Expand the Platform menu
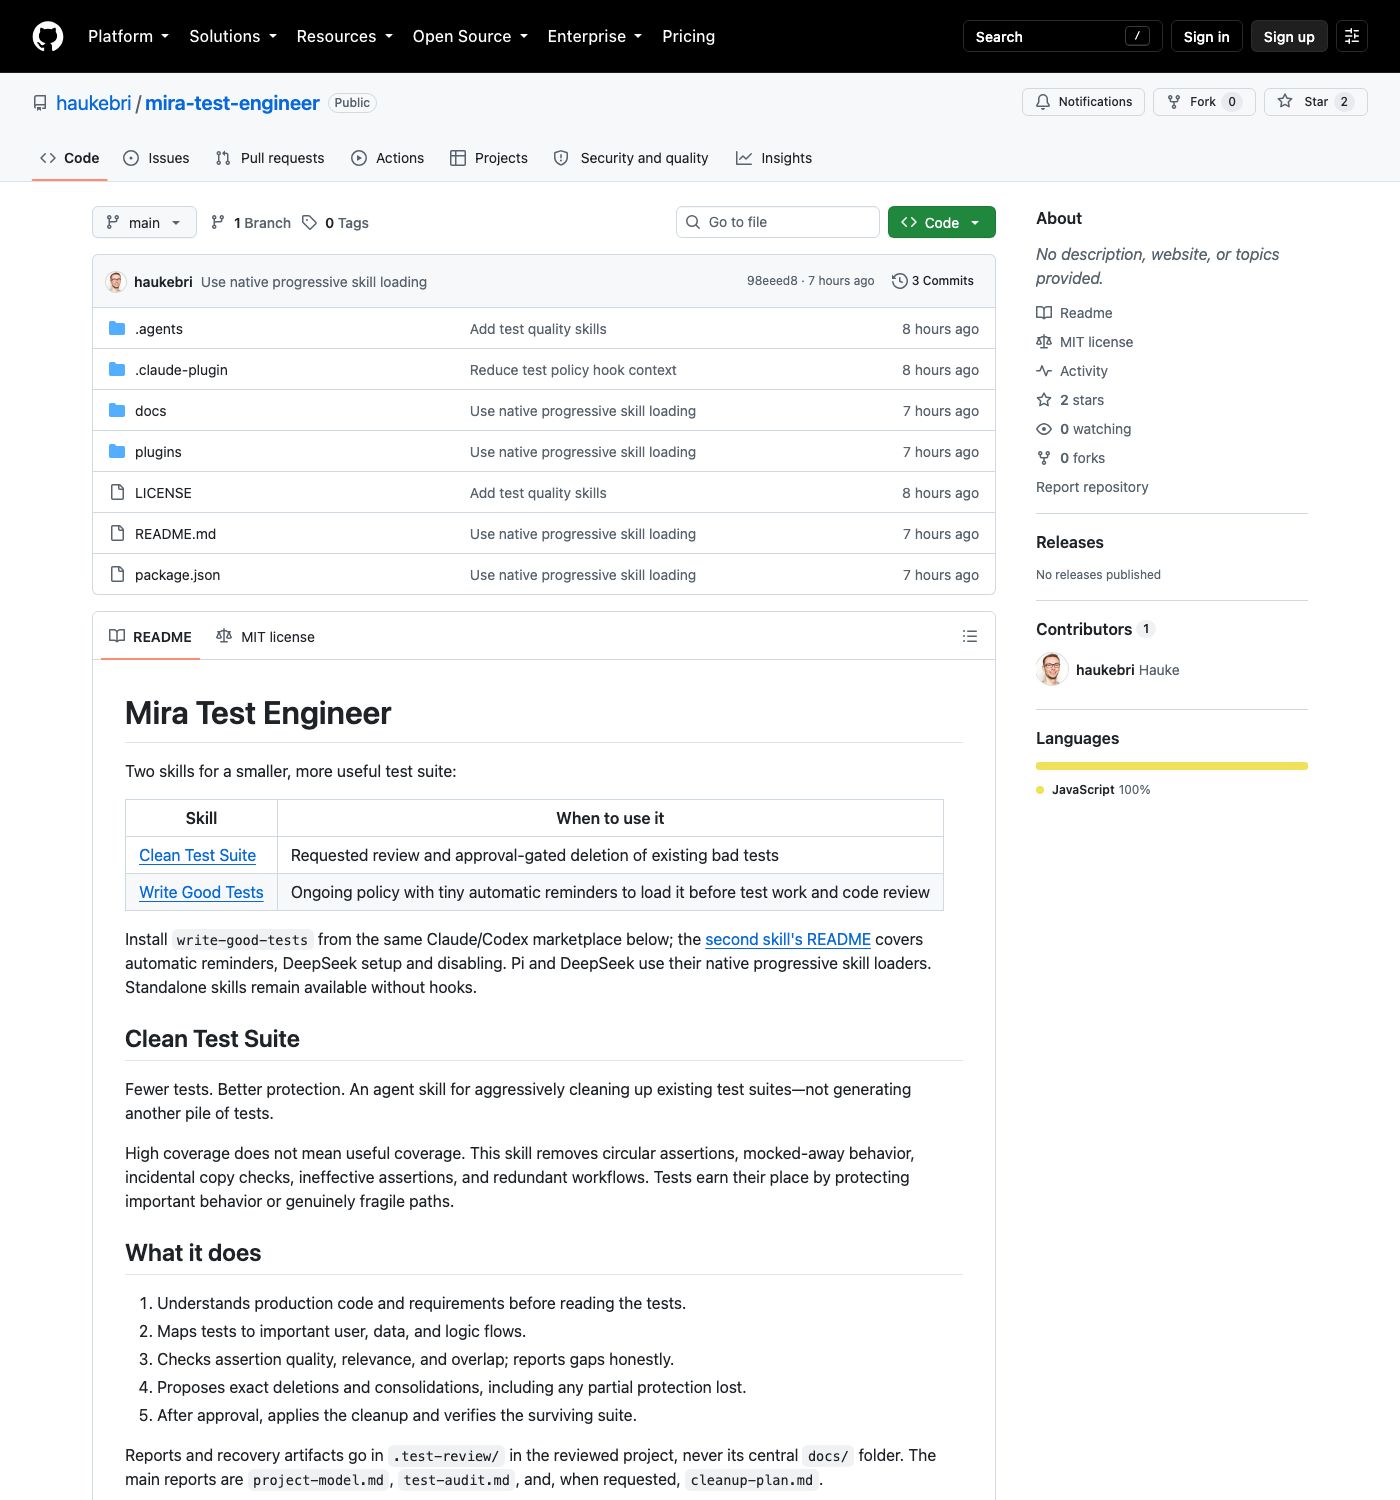 tap(128, 37)
